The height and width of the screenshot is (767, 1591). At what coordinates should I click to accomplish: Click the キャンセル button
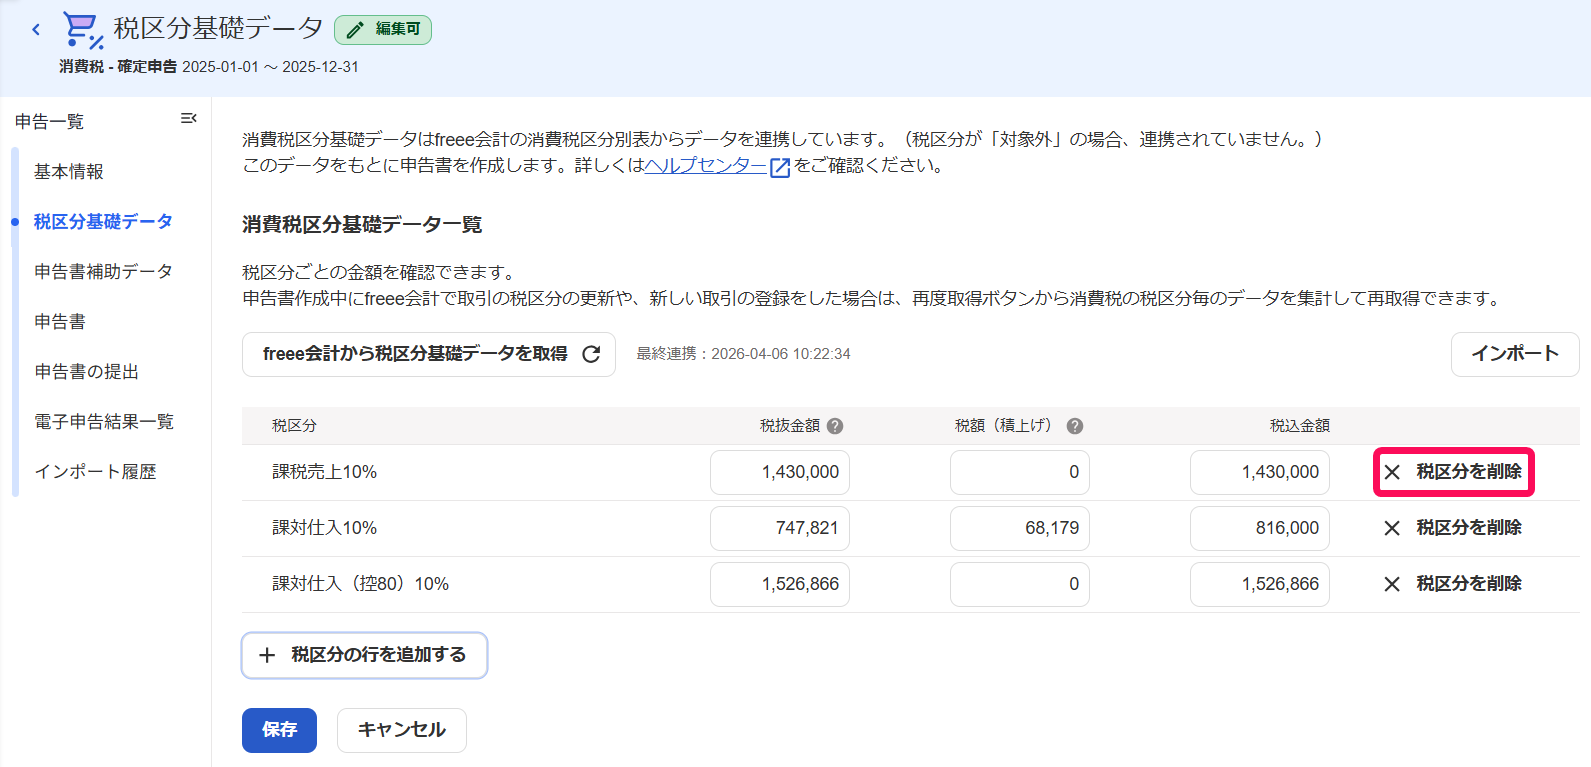402,730
